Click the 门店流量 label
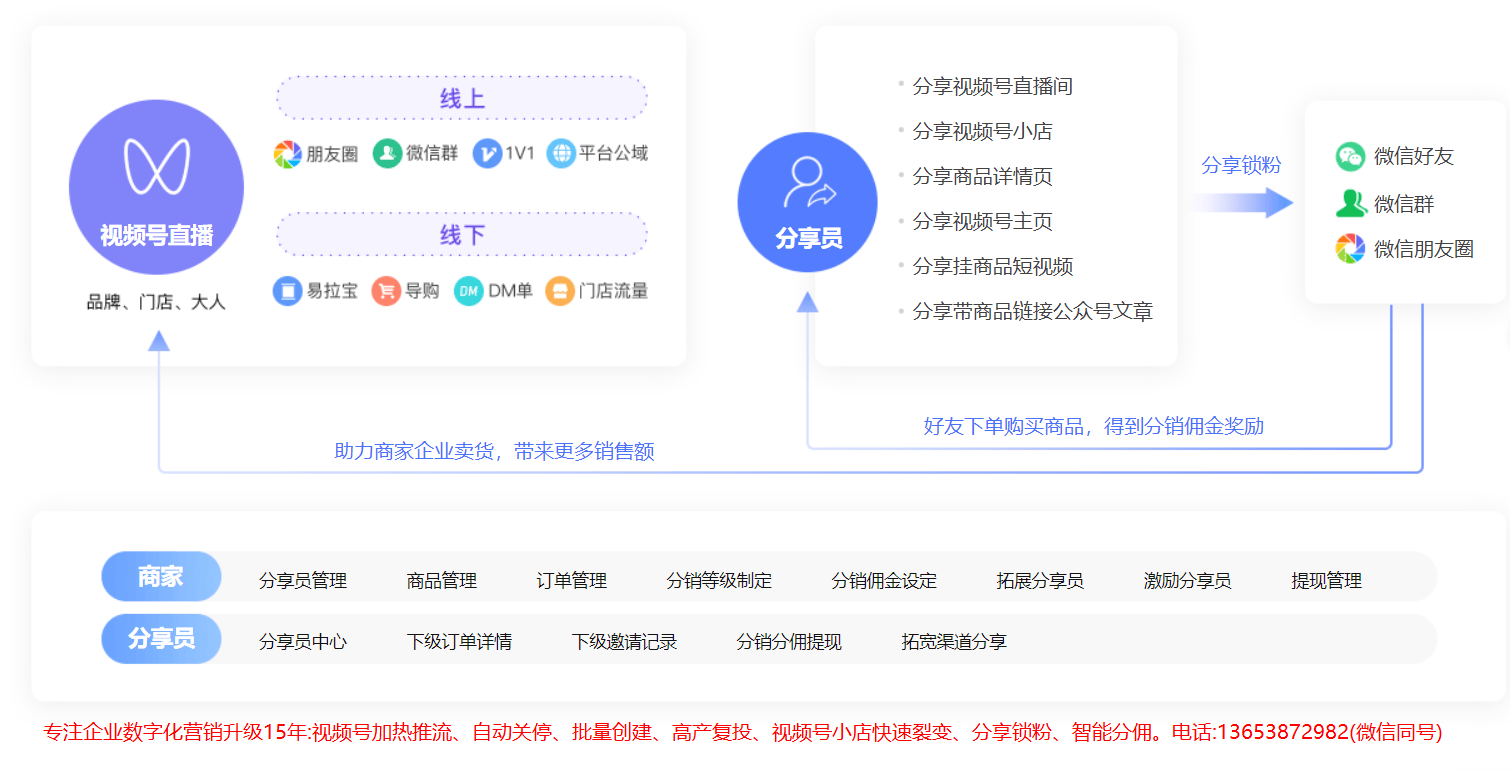The image size is (1510, 772). [x=613, y=291]
